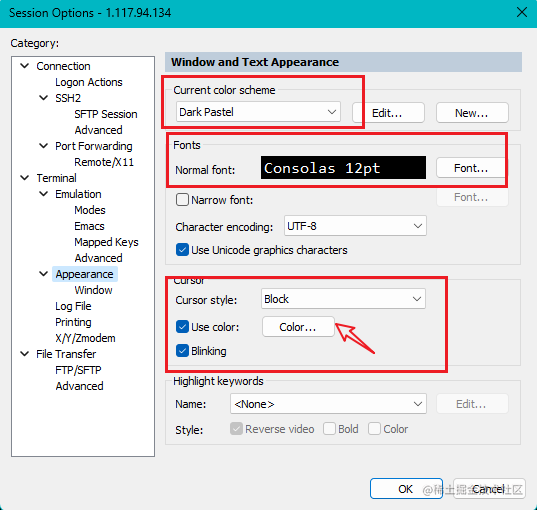Collapse the Appearance tree node

pyautogui.click(x=43, y=274)
